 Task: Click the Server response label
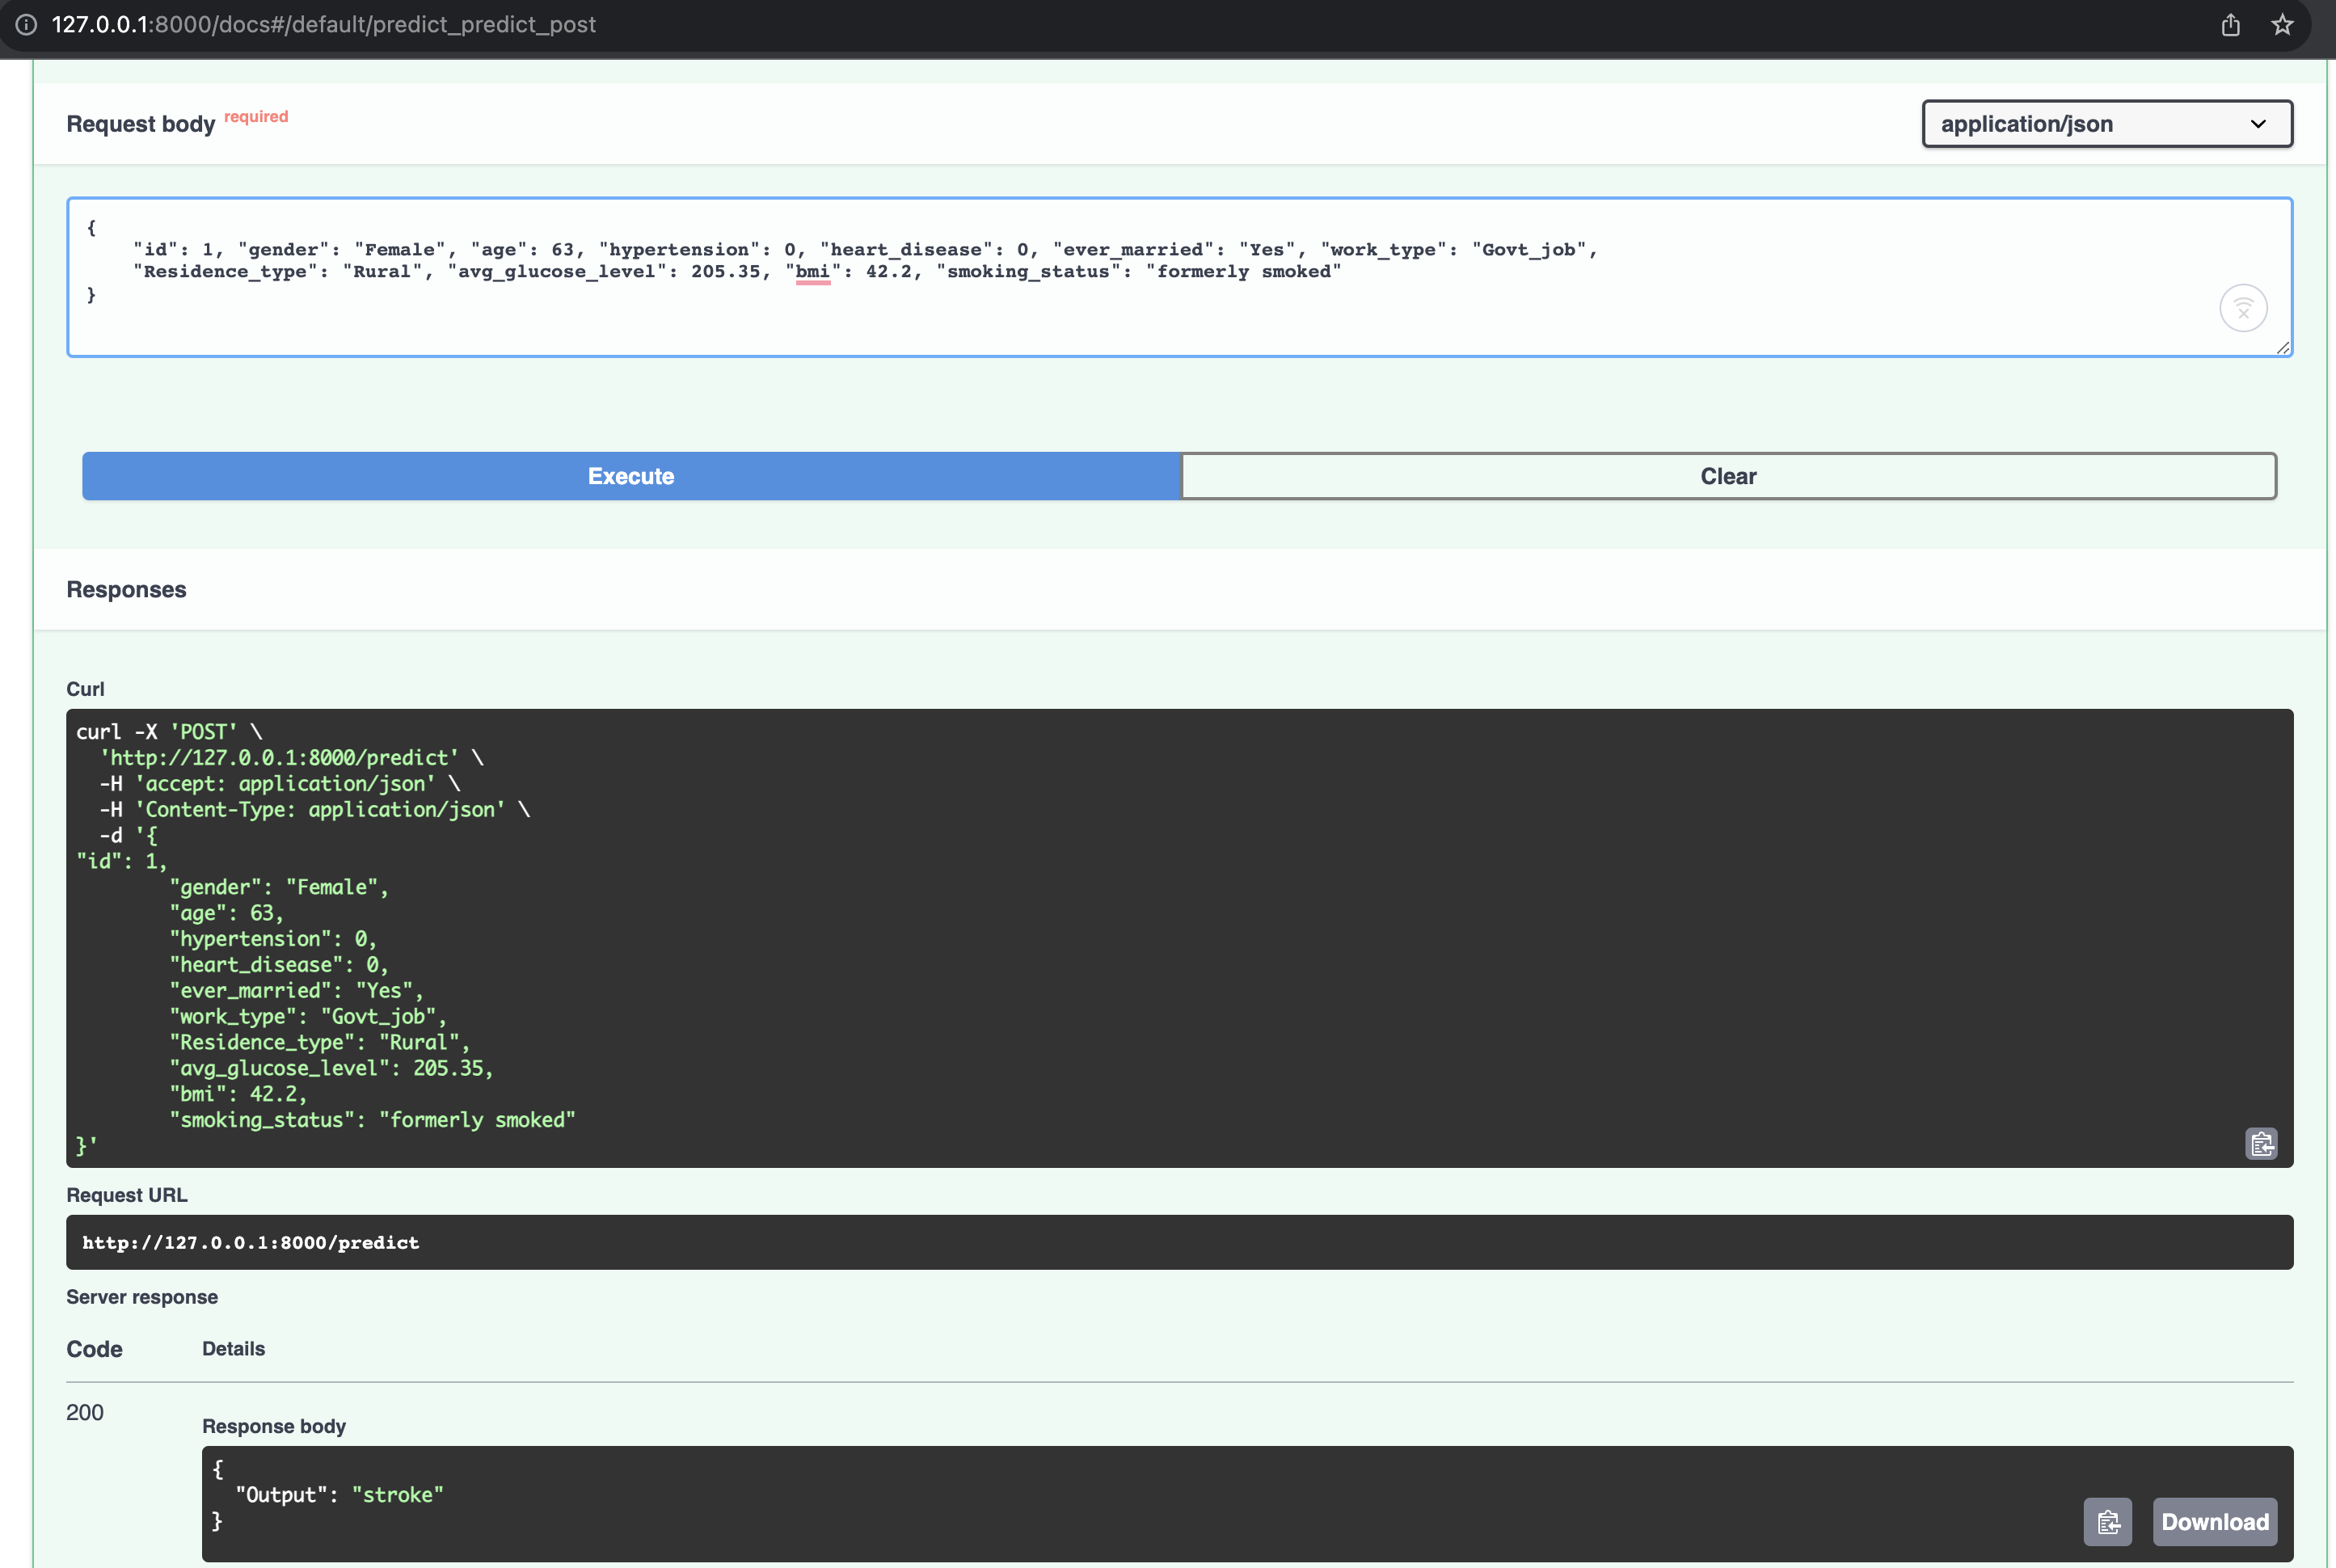pos(142,1297)
